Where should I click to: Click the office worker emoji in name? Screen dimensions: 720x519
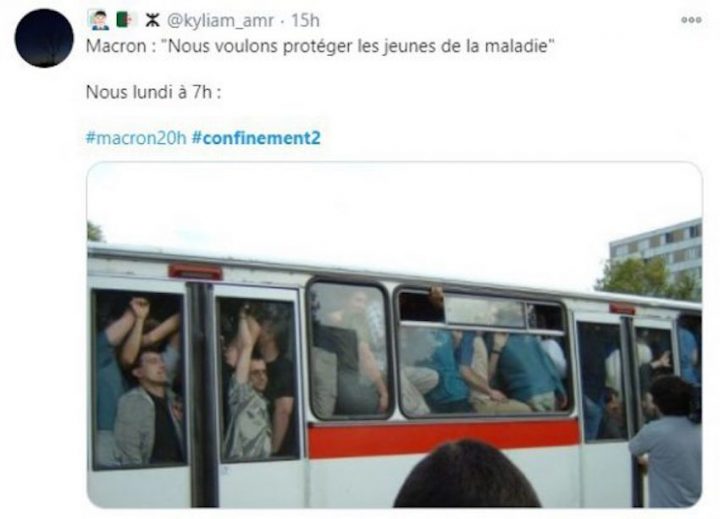[100, 21]
